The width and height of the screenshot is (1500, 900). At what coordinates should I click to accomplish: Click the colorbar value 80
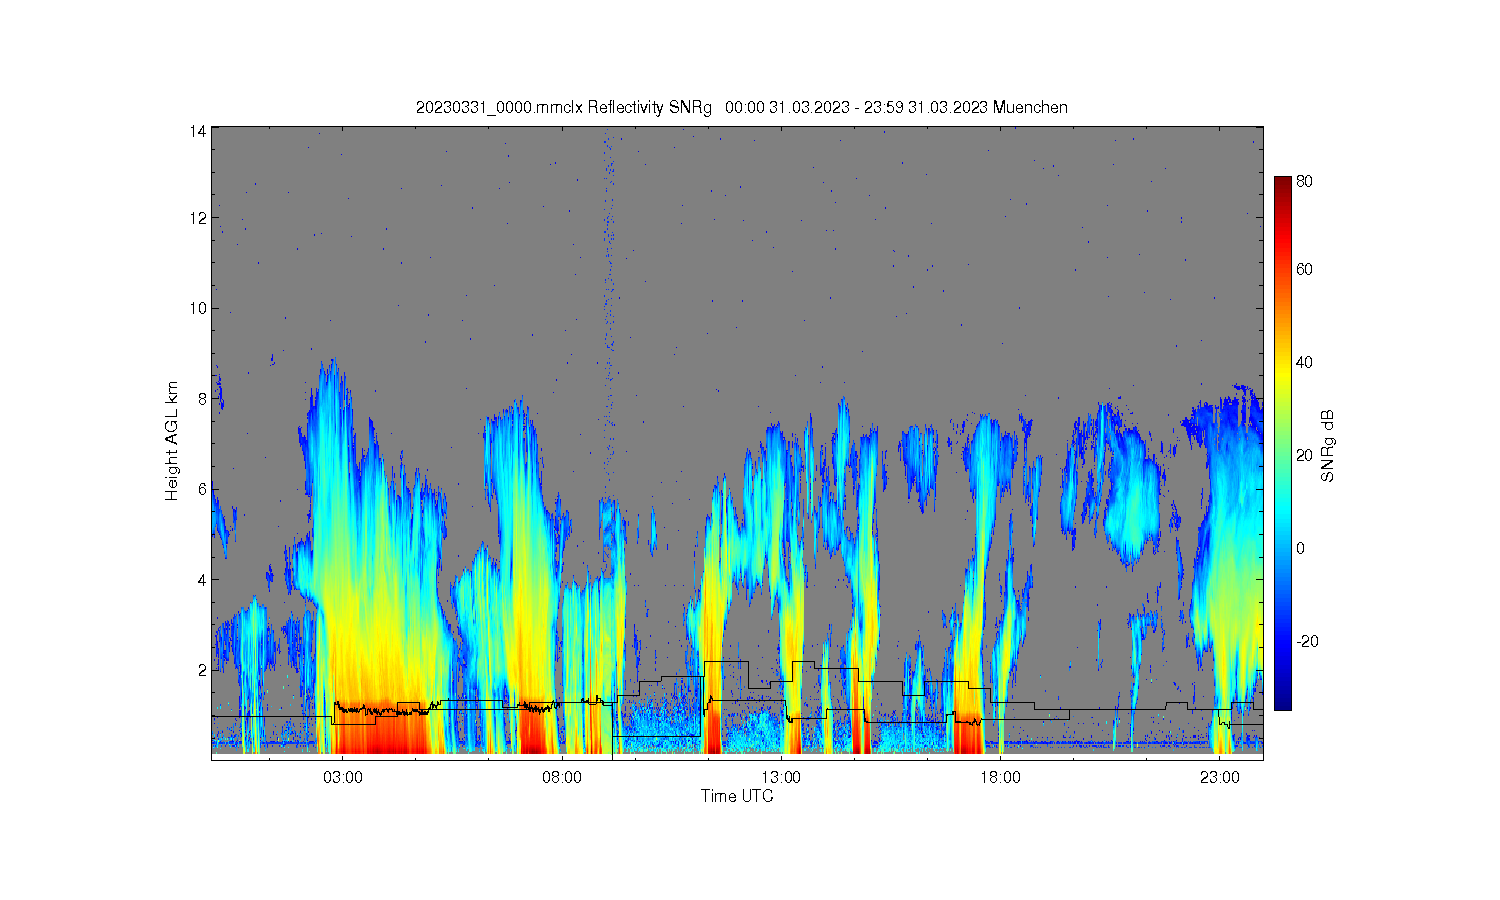click(x=1305, y=181)
